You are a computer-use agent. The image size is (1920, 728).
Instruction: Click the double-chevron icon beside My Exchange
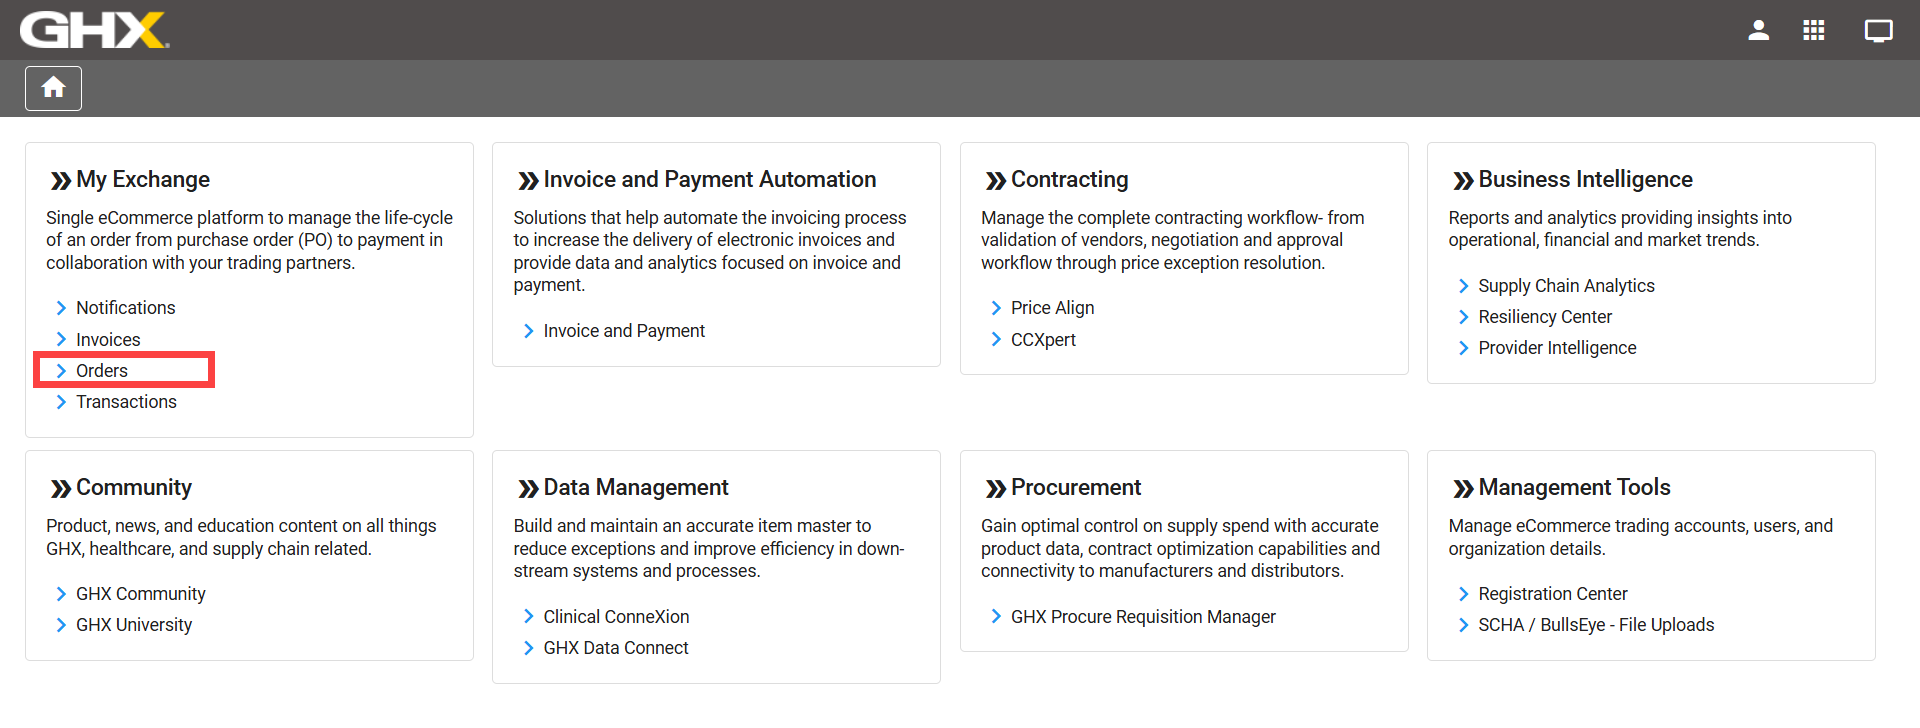coord(61,180)
